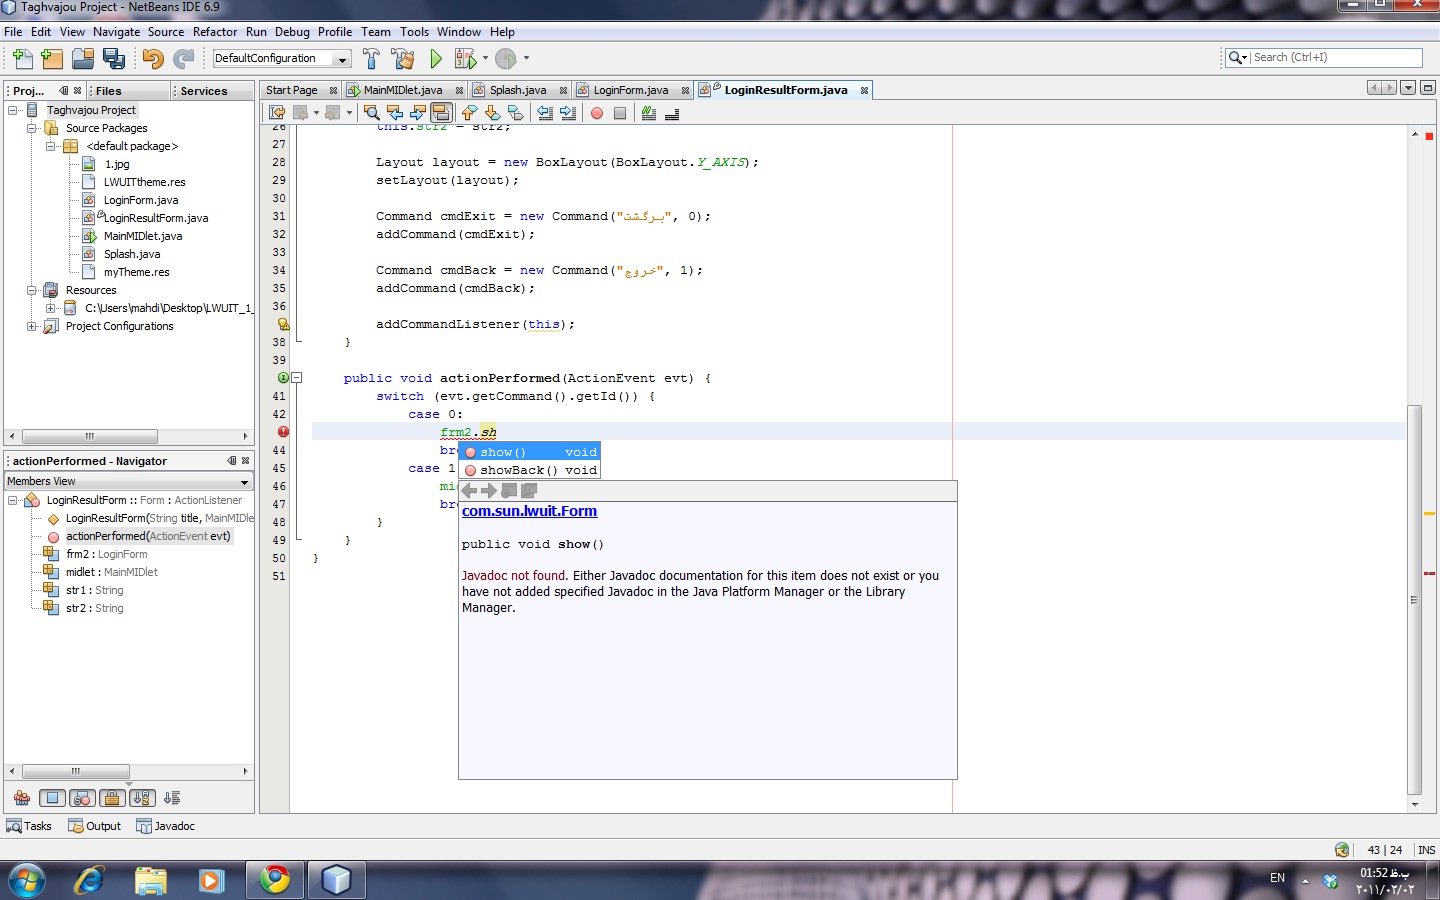Open the DefaultConfiguration dropdown

pyautogui.click(x=342, y=59)
